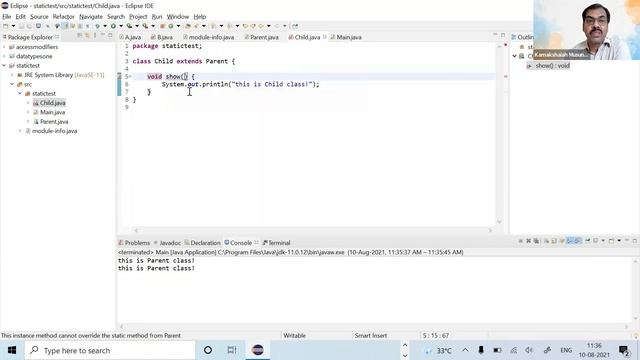Click the taskbar search box
The image size is (640, 360).
pyautogui.click(x=110, y=350)
